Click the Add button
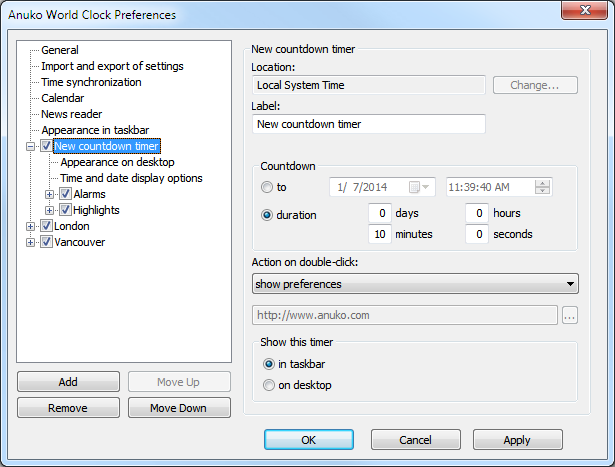 (68, 382)
